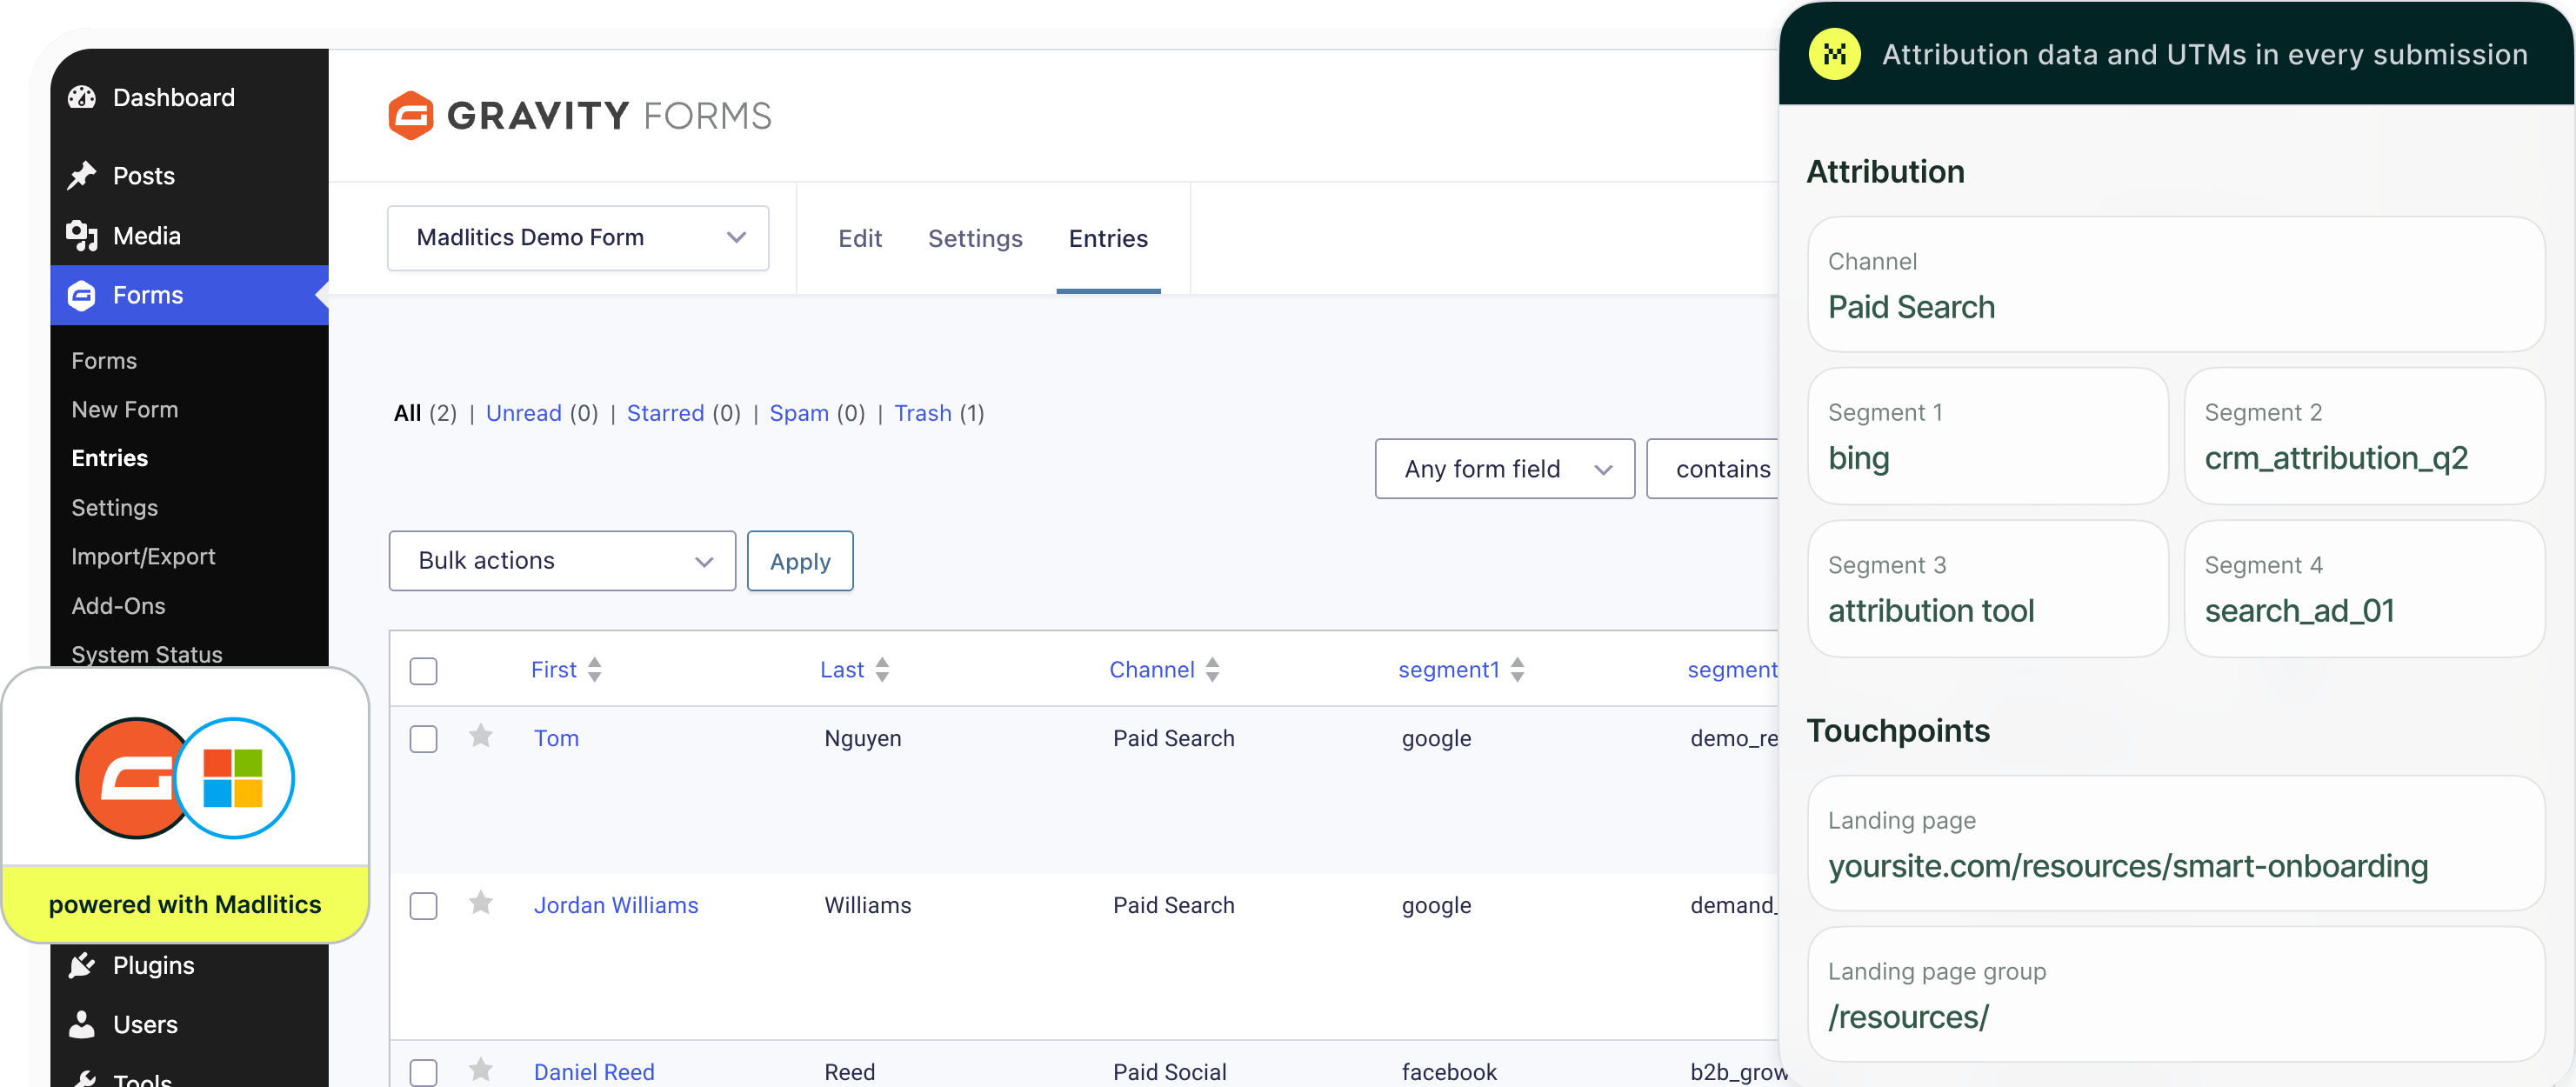Open Add-Ons submenu item
The image size is (2576, 1087).
pos(118,605)
